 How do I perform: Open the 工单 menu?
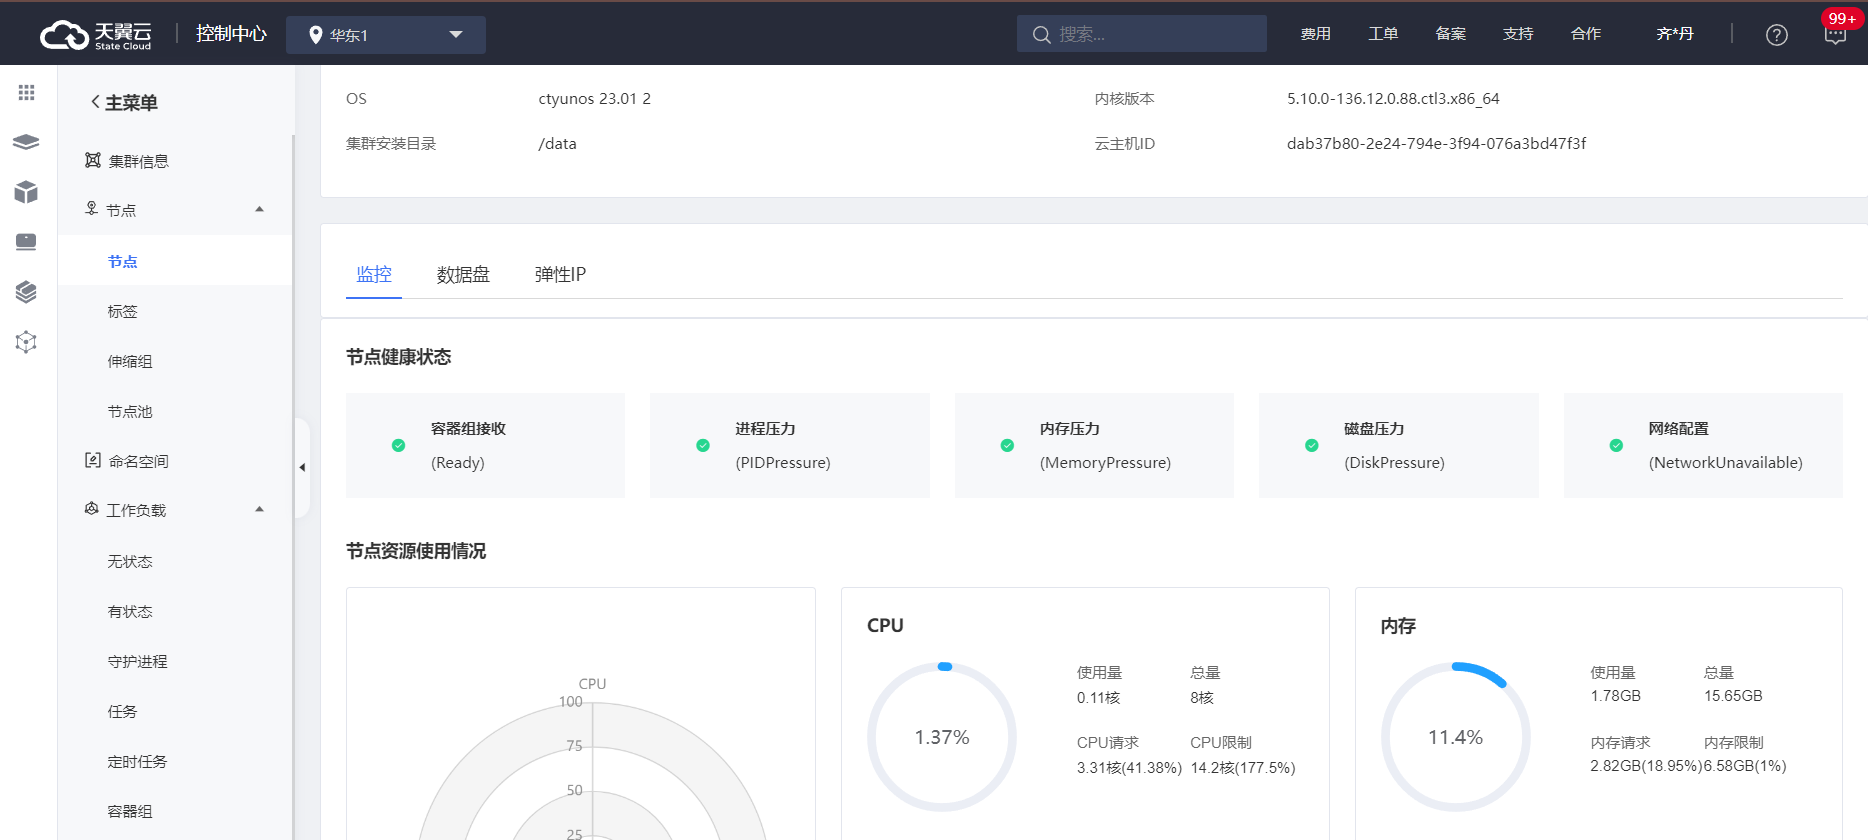pyautogui.click(x=1383, y=34)
